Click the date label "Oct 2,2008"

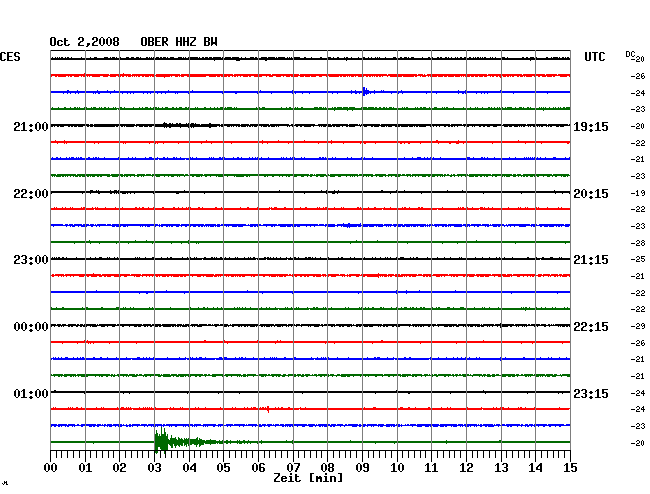(x=84, y=42)
